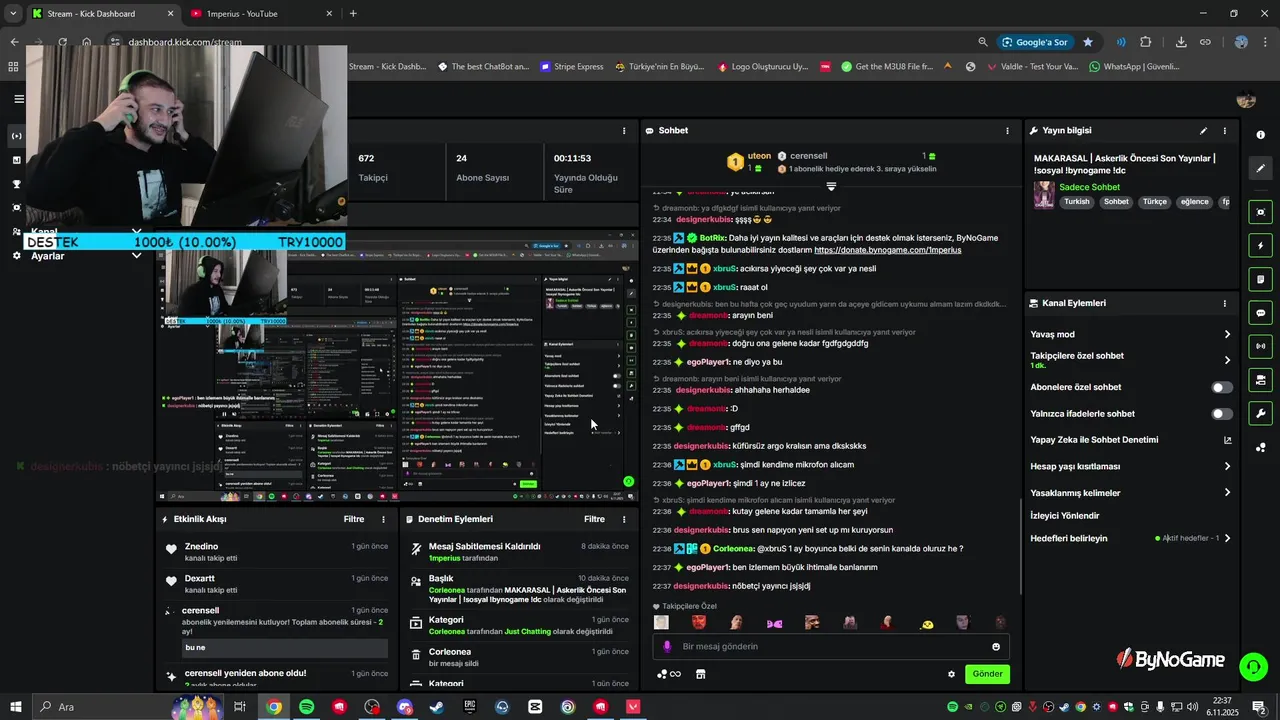
Task: Open Stripe Express bookmark
Action: 571,67
